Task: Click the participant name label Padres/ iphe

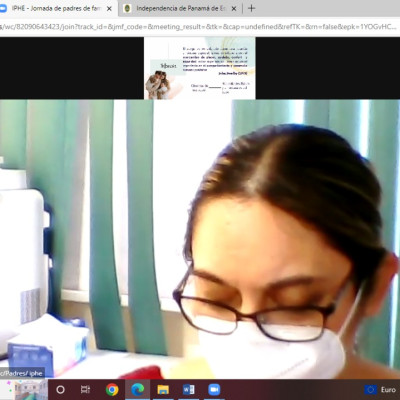Action: [22, 373]
